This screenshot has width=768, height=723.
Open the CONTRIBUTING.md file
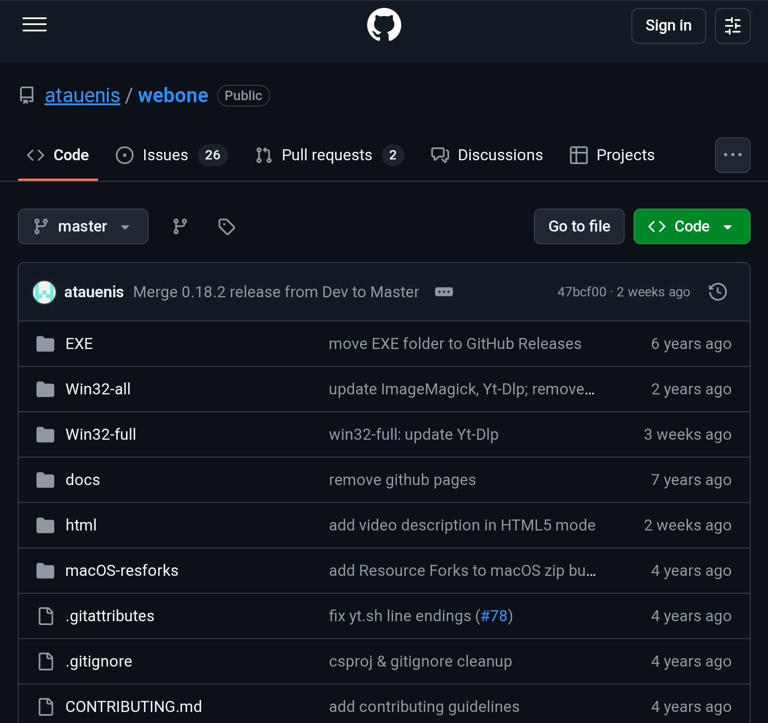pyautogui.click(x=133, y=707)
